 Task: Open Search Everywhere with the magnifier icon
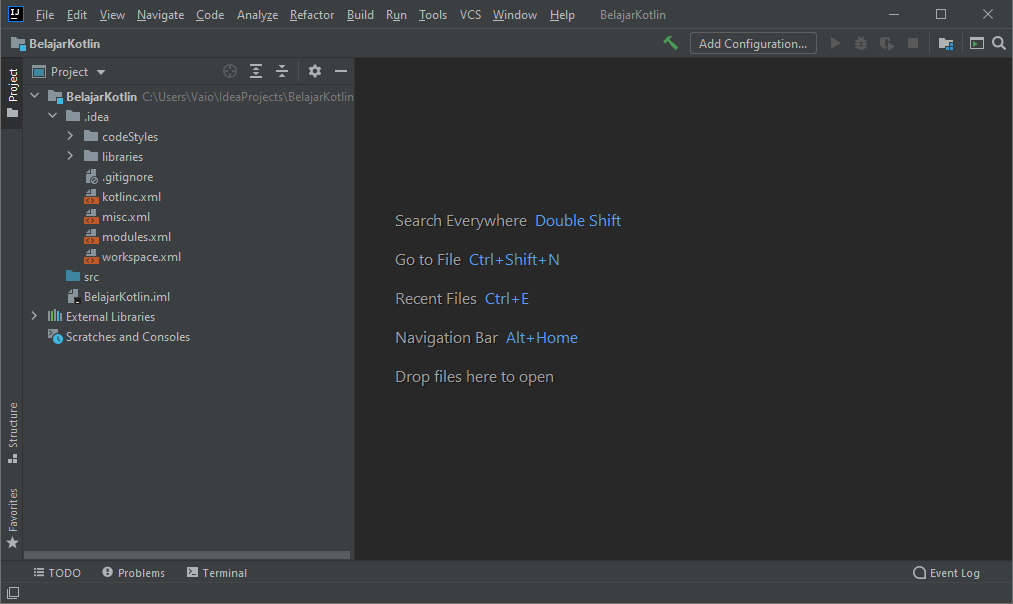pos(997,43)
